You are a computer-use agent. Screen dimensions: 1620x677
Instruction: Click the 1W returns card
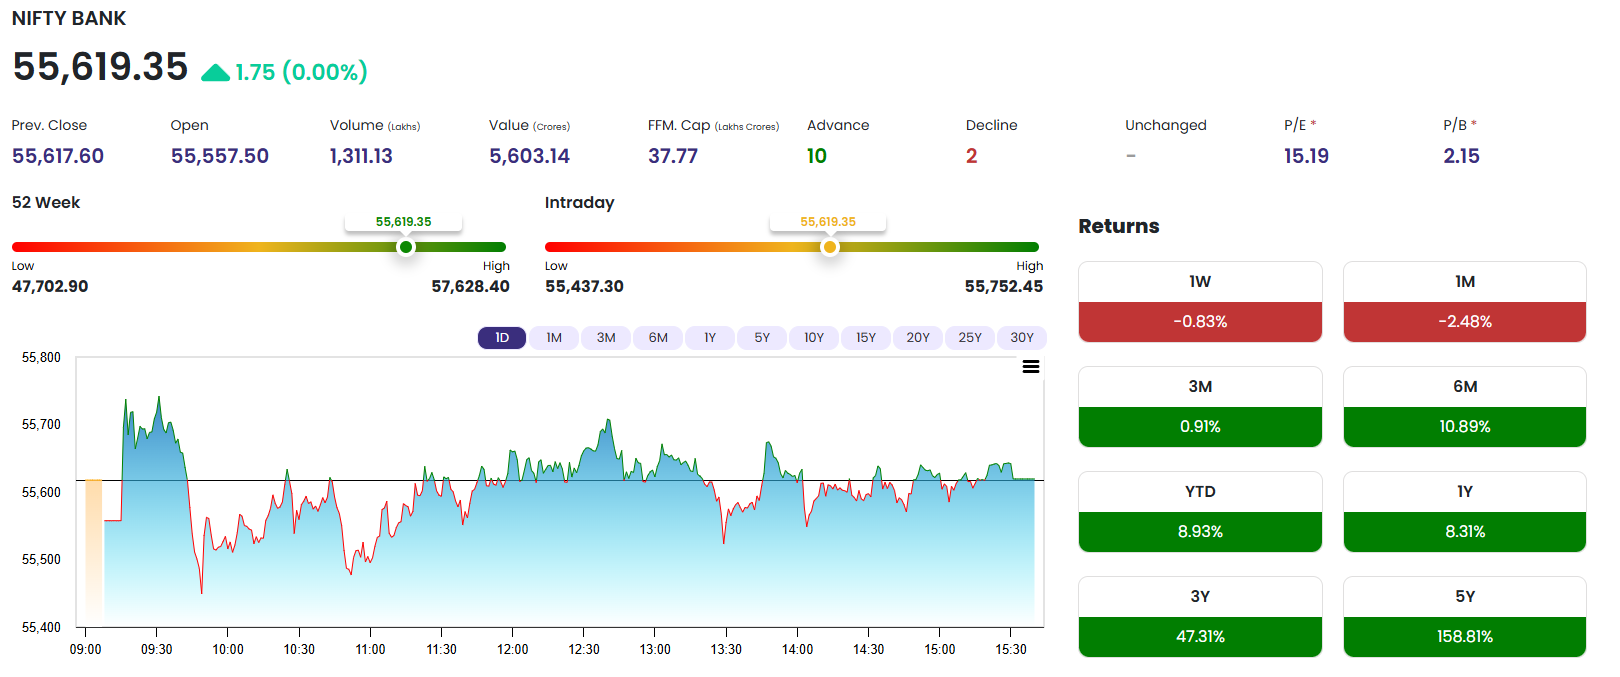pos(1200,302)
